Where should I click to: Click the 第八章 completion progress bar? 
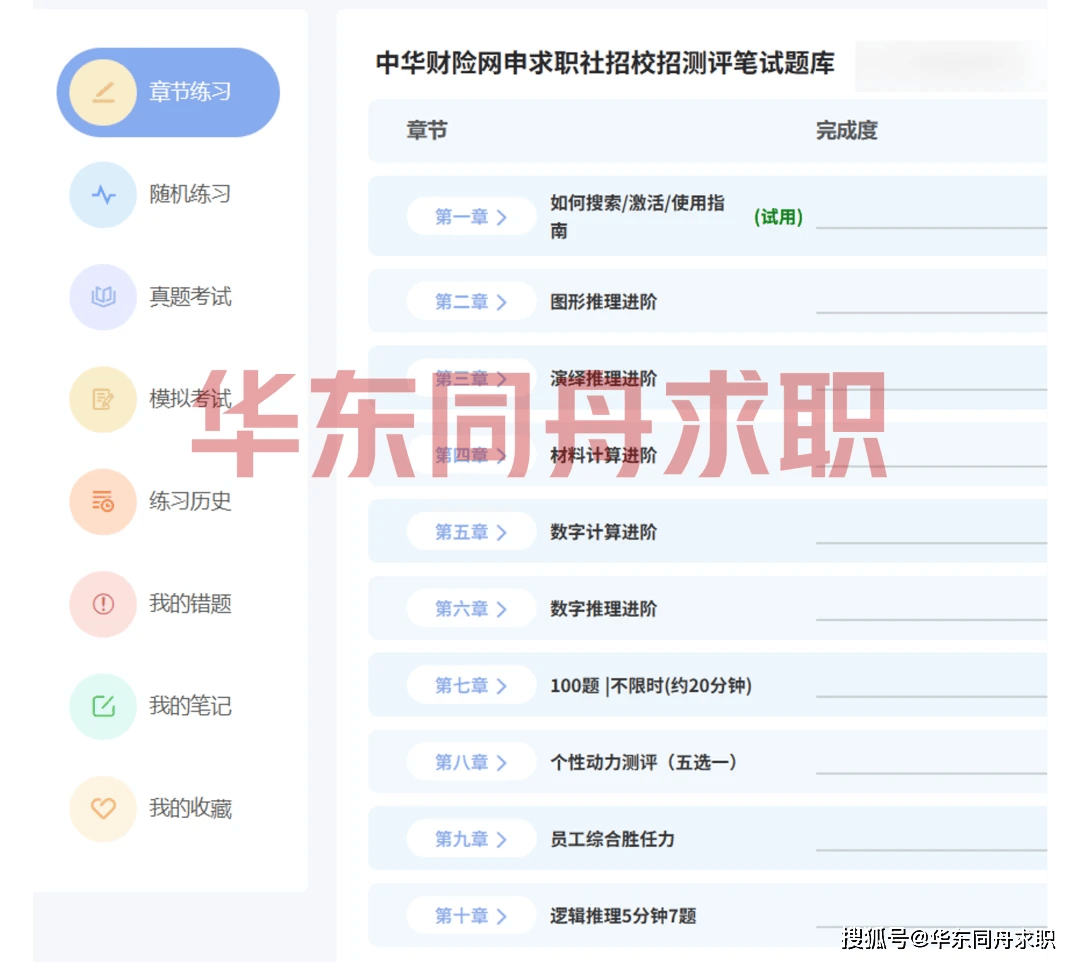[931, 773]
